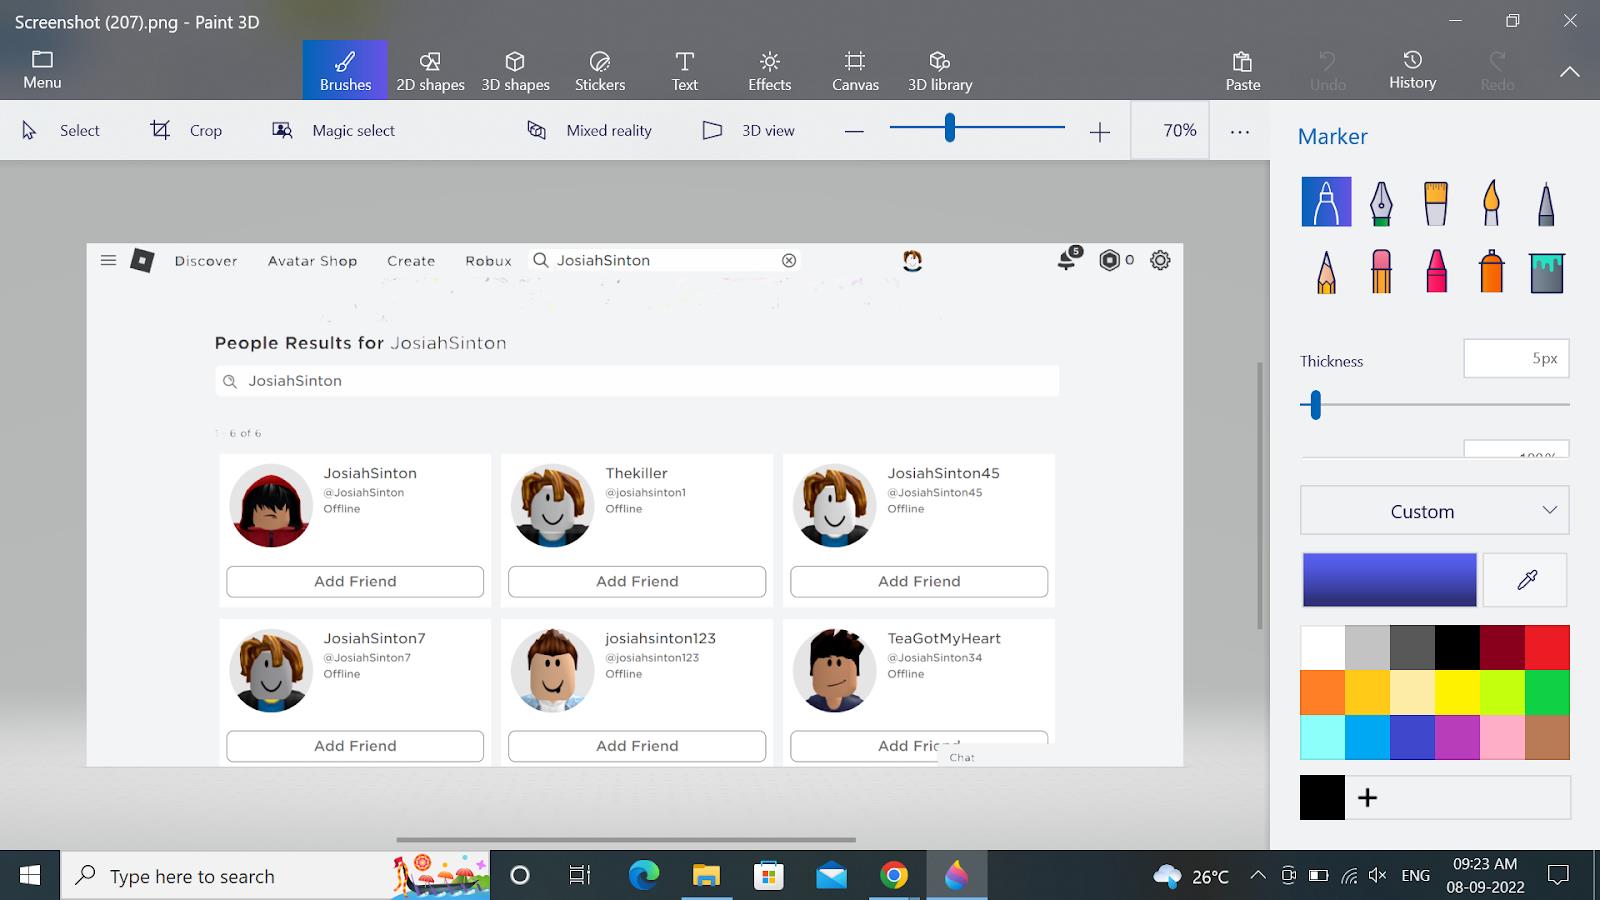Activate Magic select

333,130
